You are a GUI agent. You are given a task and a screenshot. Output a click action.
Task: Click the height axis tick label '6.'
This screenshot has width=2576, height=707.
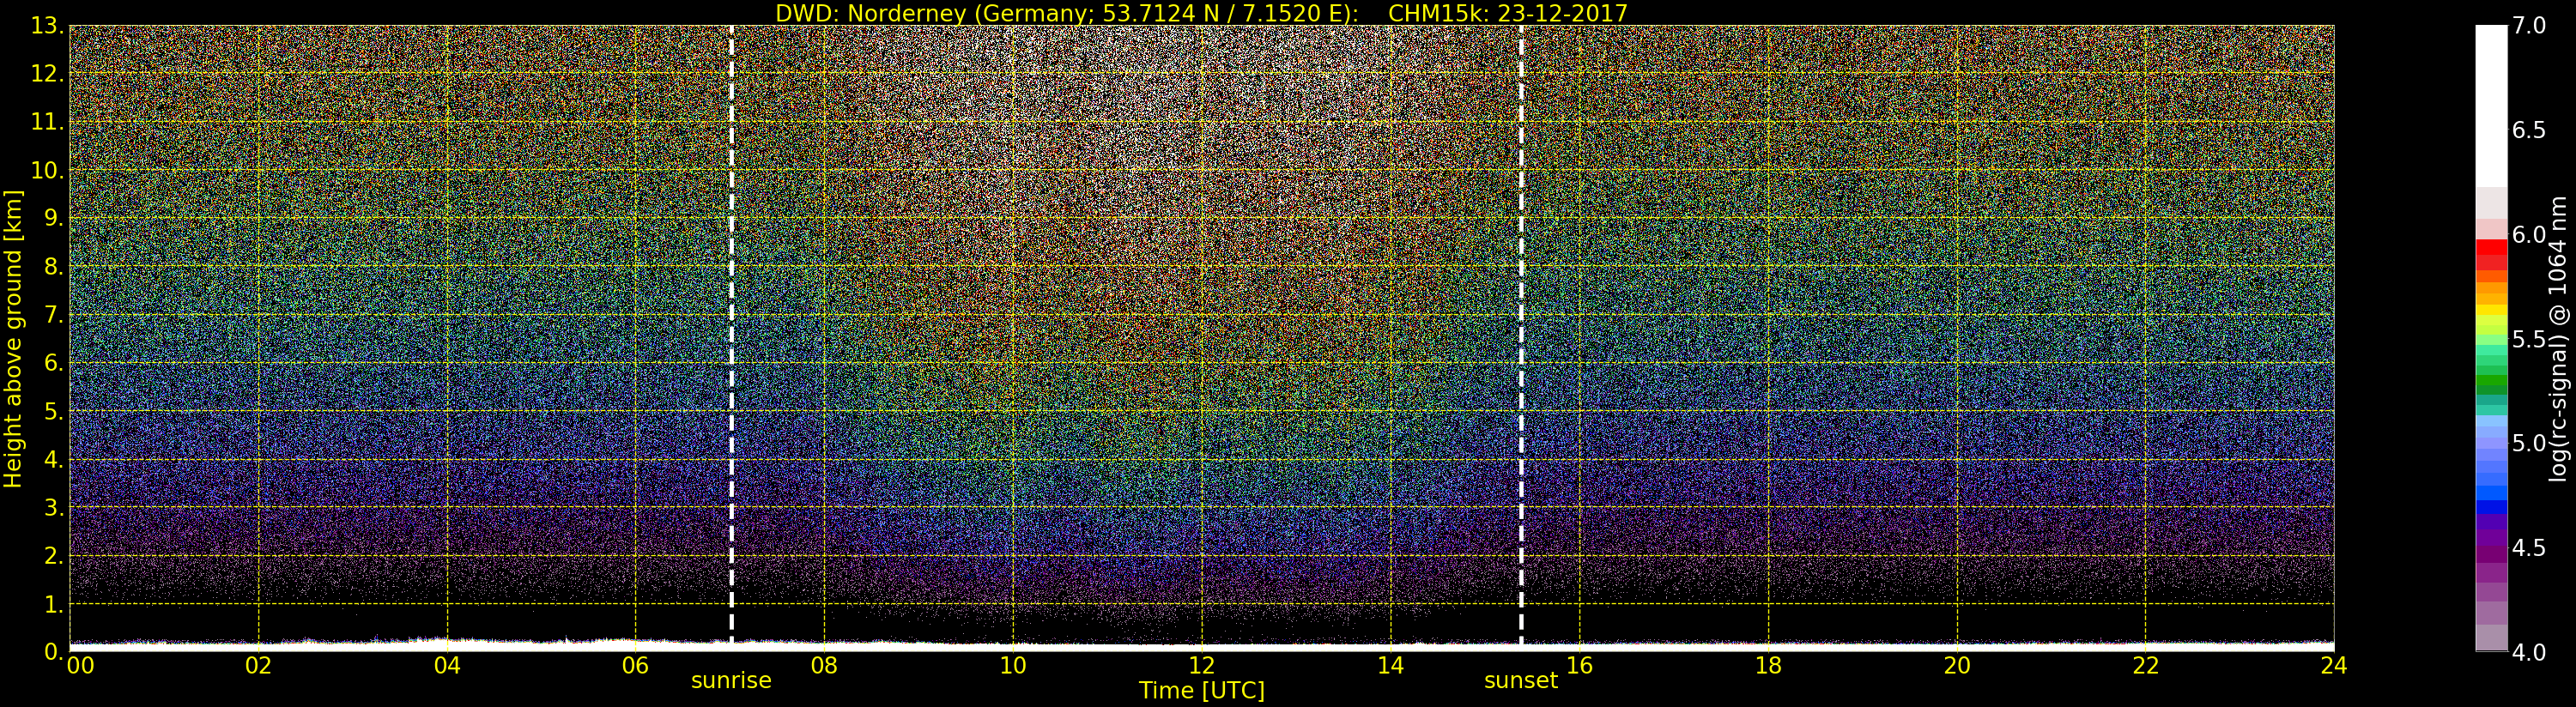pyautogui.click(x=54, y=363)
